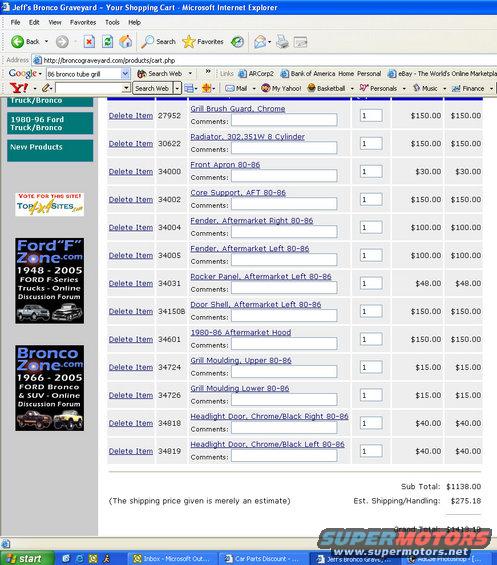This screenshot has height=565, width=497.
Task: Open Google search box dropdown arrow
Action: pyautogui.click(x=125, y=74)
